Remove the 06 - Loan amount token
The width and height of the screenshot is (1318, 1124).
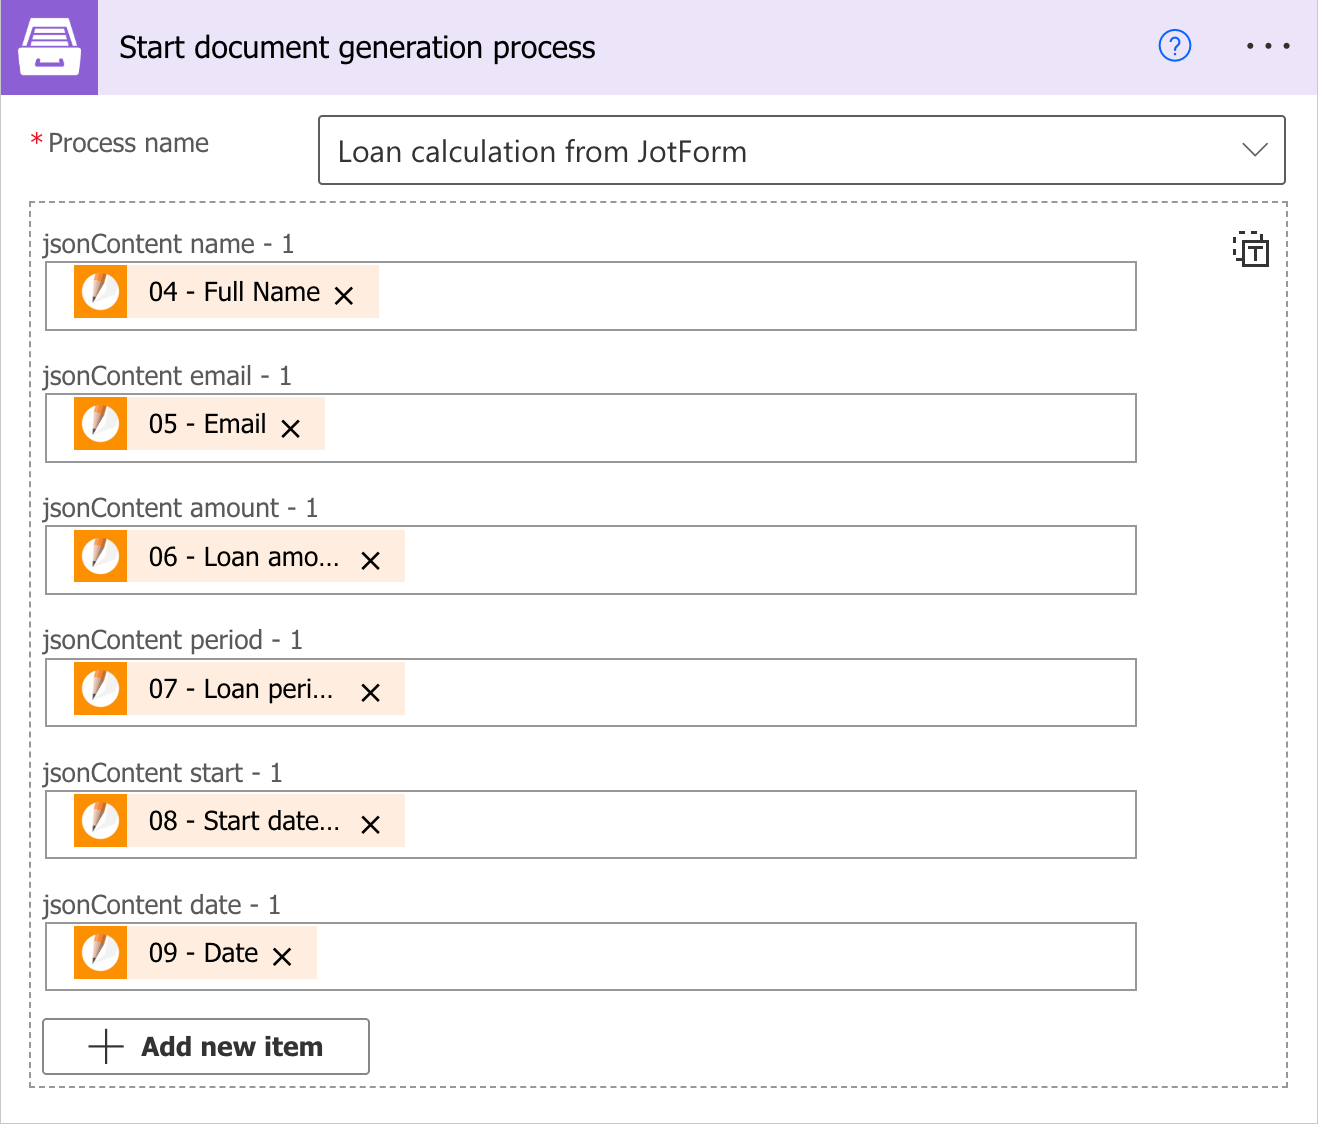[x=370, y=561]
